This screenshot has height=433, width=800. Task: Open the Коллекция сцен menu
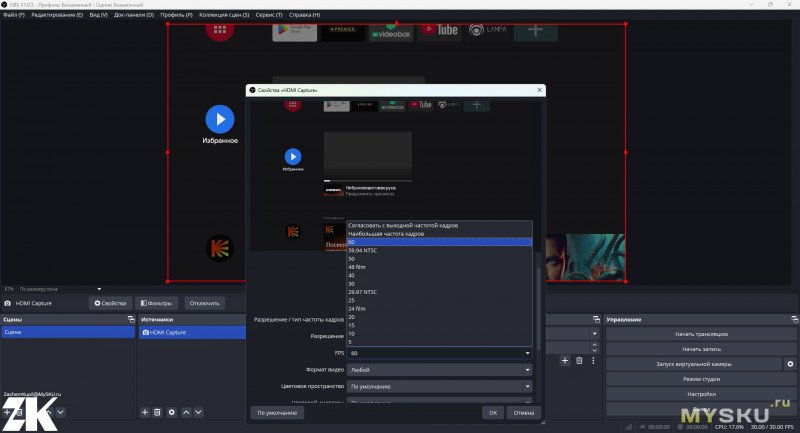click(224, 15)
